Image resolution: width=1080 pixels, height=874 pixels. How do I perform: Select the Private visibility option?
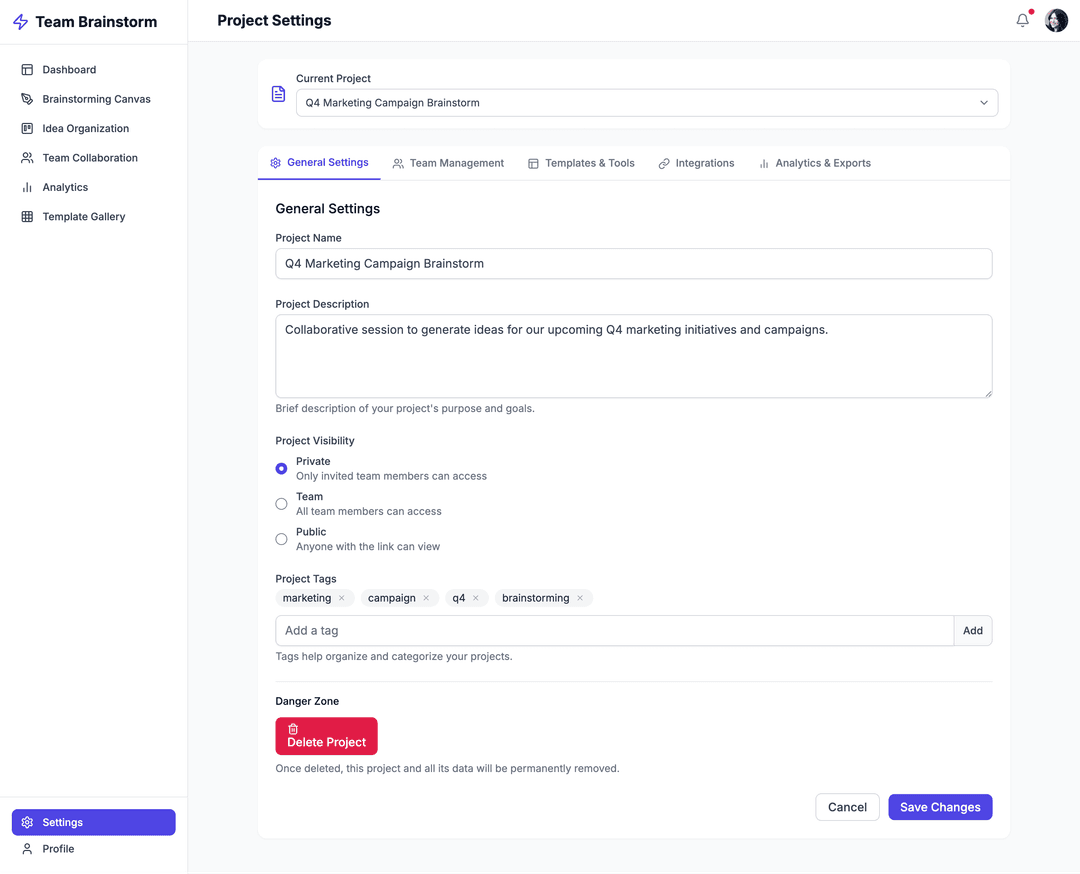(281, 468)
